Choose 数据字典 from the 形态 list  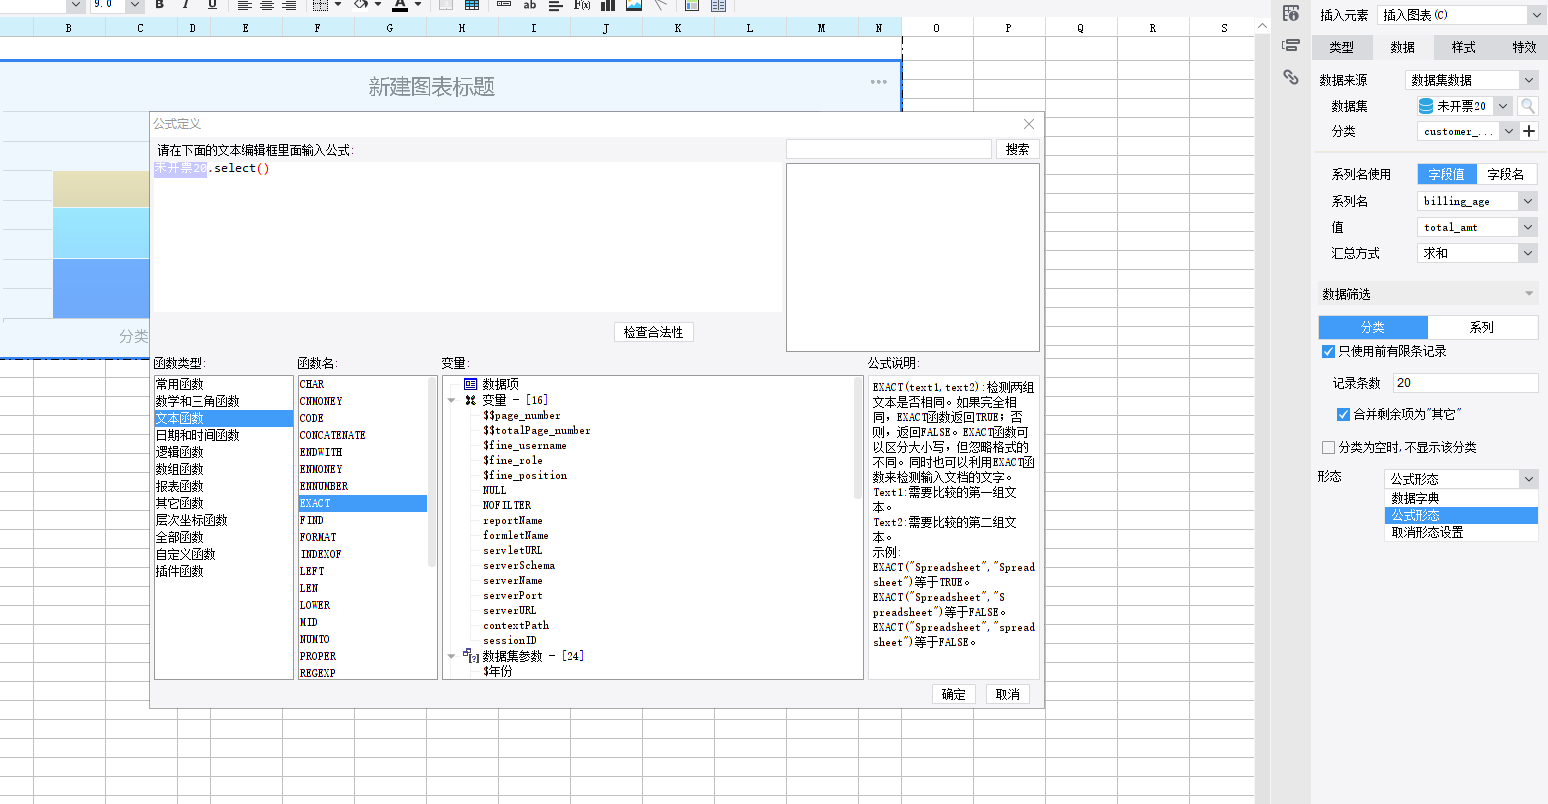1461,498
